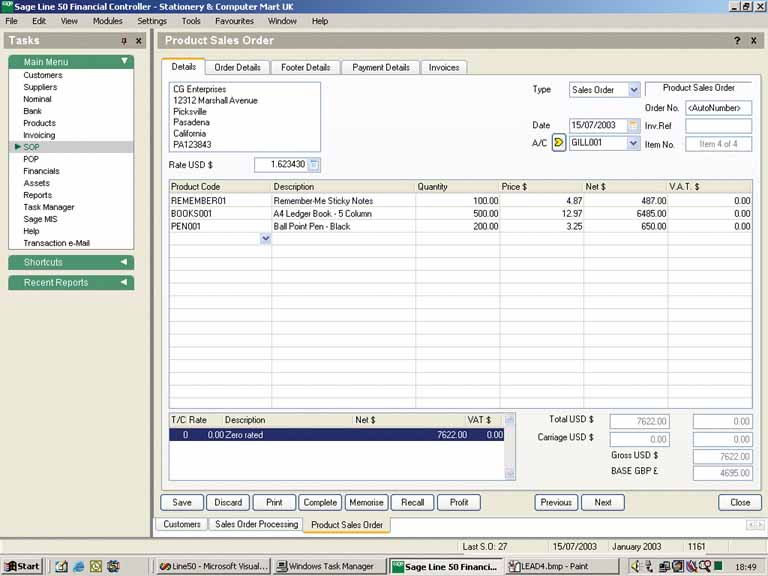The height and width of the screenshot is (576, 768).
Task: Open the A/C GILL001 dropdown arrow
Action: pyautogui.click(x=633, y=143)
